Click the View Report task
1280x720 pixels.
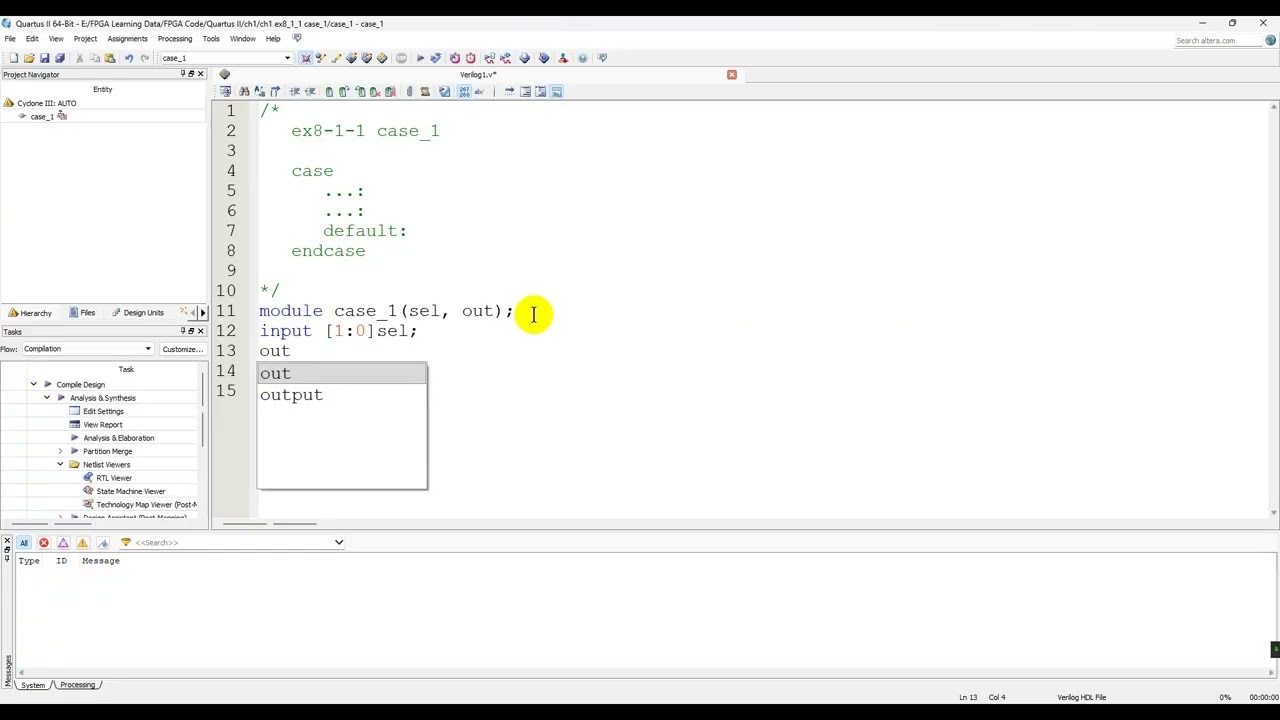[102, 425]
